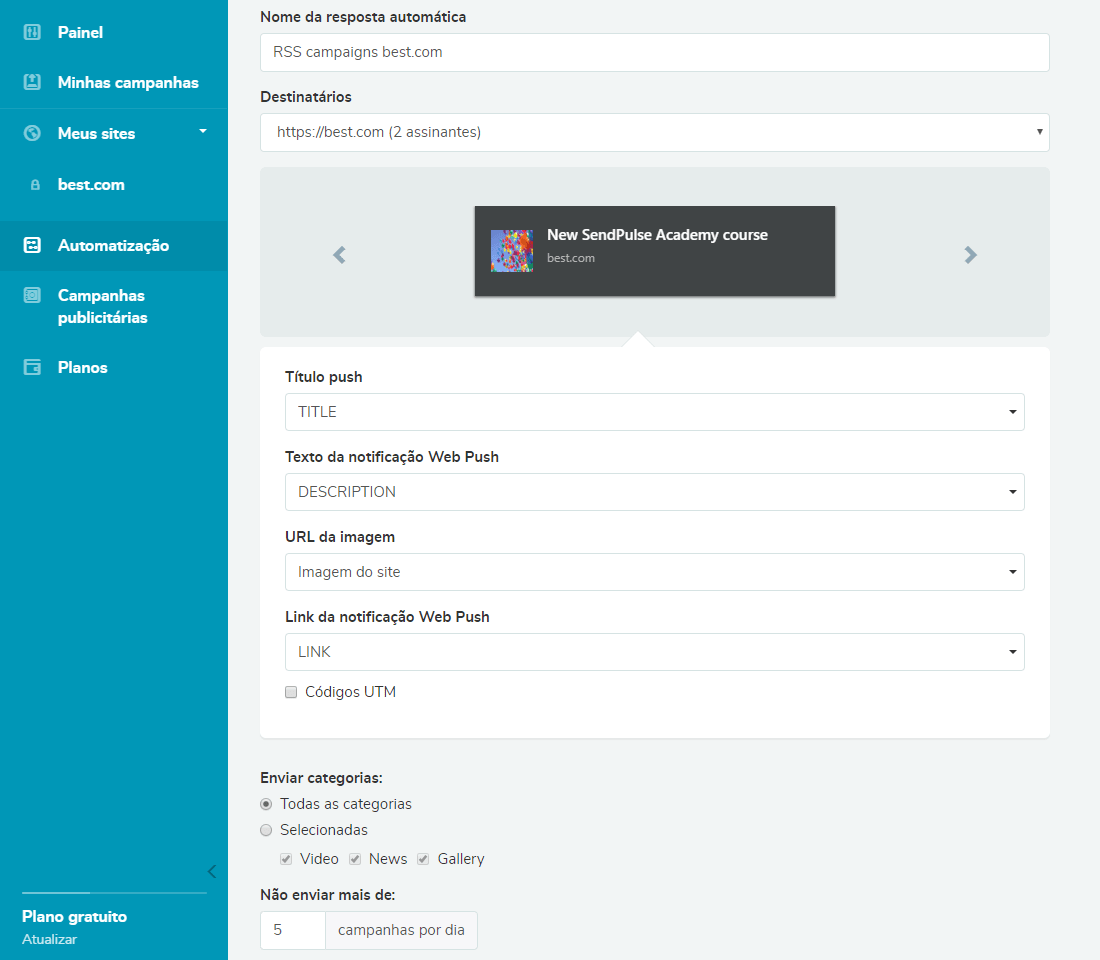Select Todas as categorias radio button

coord(266,804)
